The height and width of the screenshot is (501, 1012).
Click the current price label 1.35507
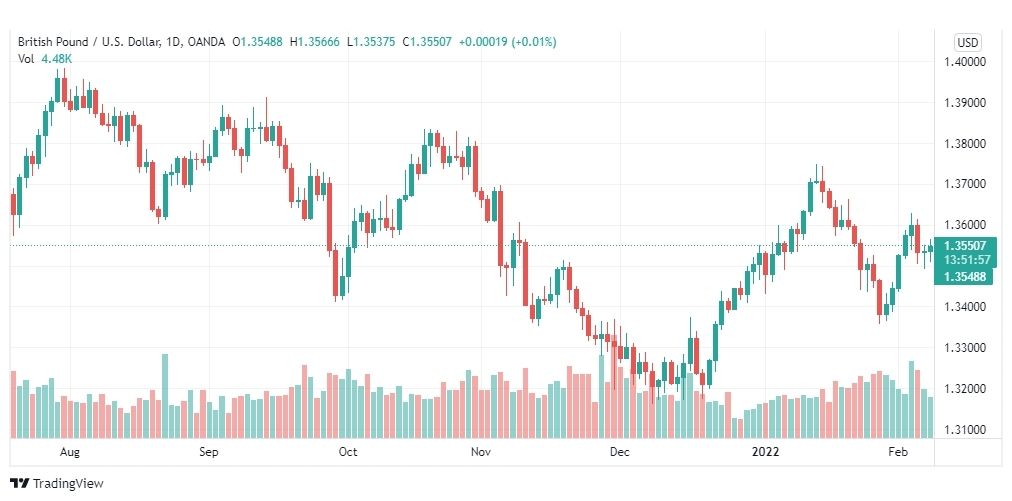pyautogui.click(x=966, y=245)
